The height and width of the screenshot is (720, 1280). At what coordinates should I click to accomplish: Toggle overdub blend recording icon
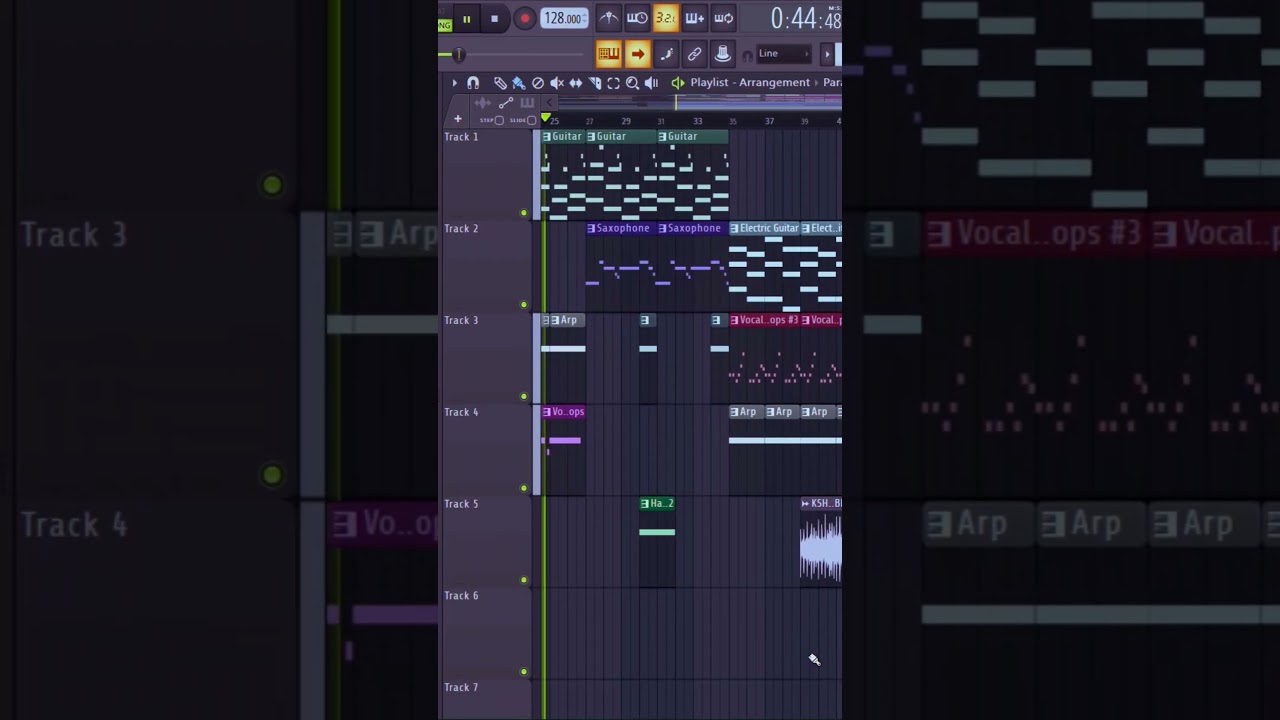[x=695, y=18]
